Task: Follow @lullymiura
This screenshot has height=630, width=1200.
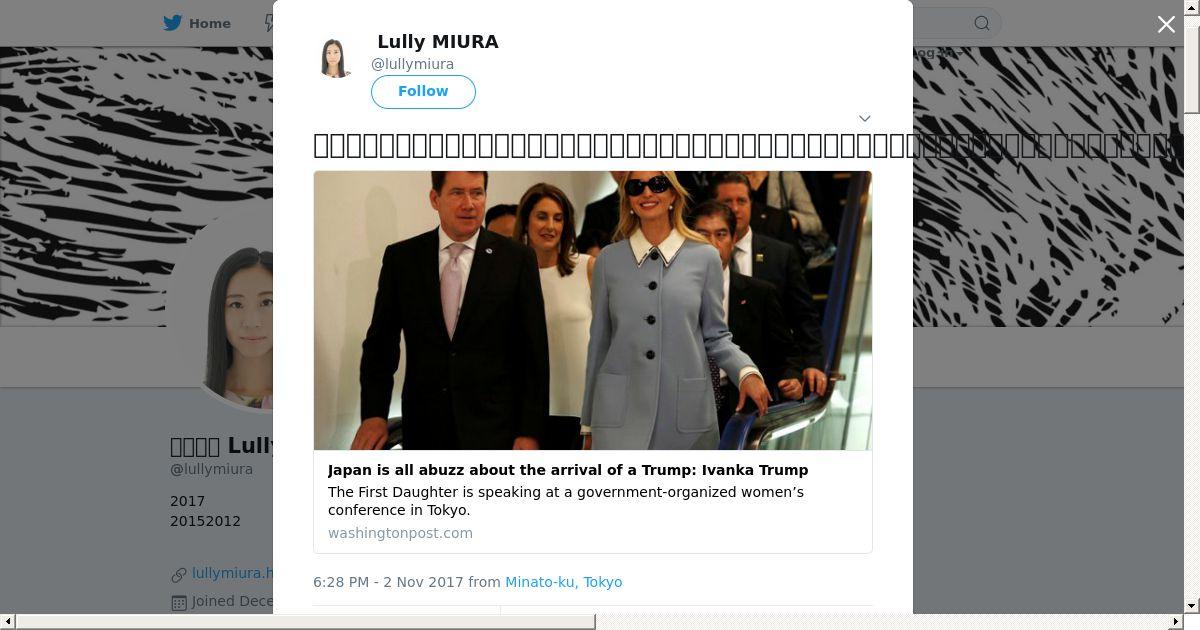Action: (x=423, y=91)
